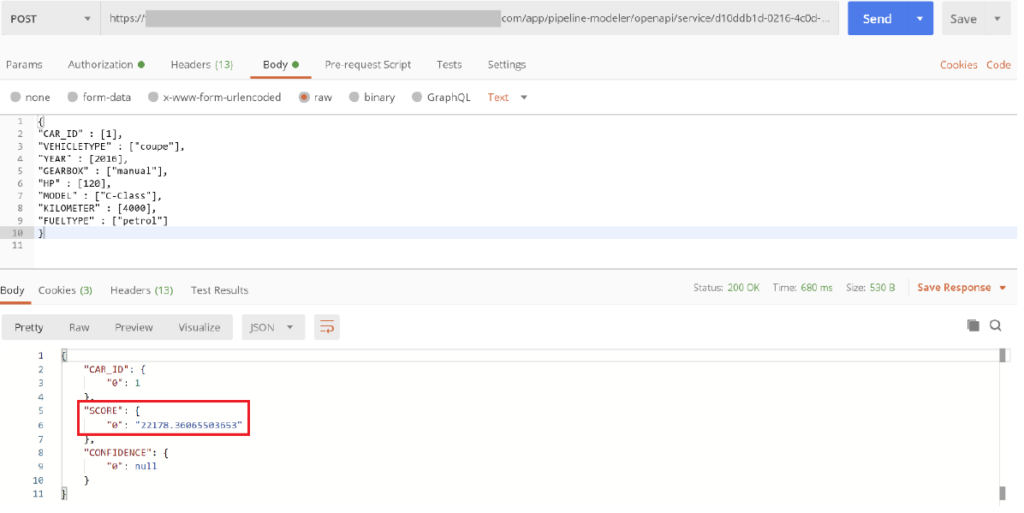Click the "VEHICLETYPE" request body line
The width and height of the screenshot is (1024, 513).
111,146
